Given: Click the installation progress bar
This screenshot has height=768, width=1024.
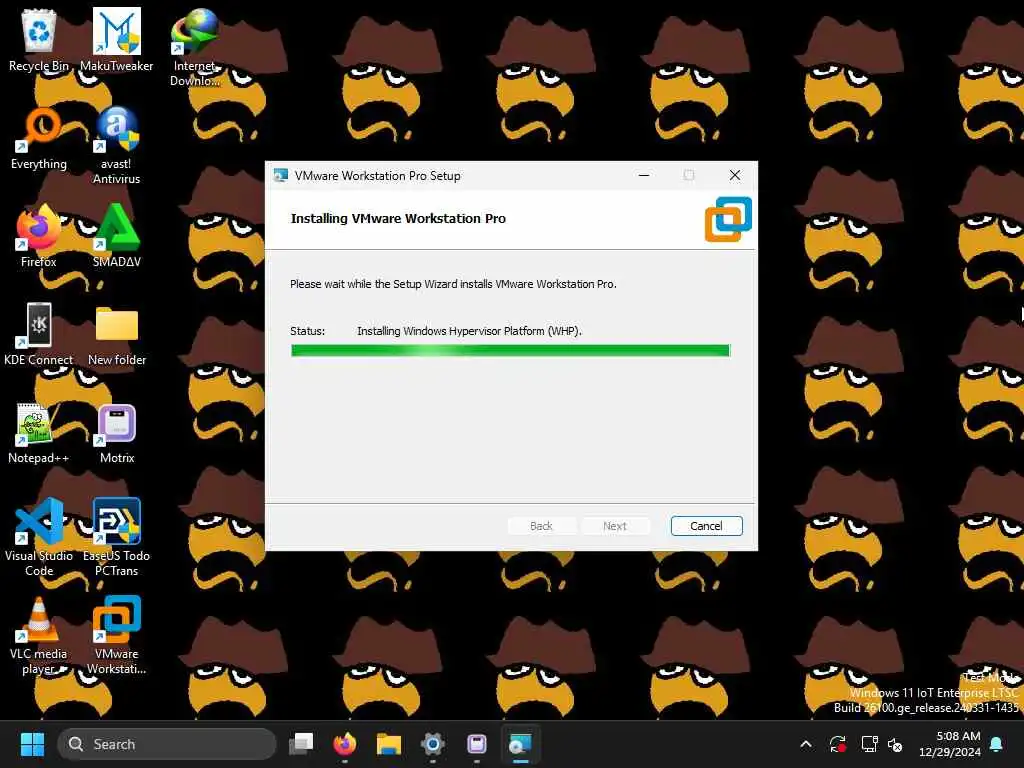Looking at the screenshot, I should [x=510, y=351].
